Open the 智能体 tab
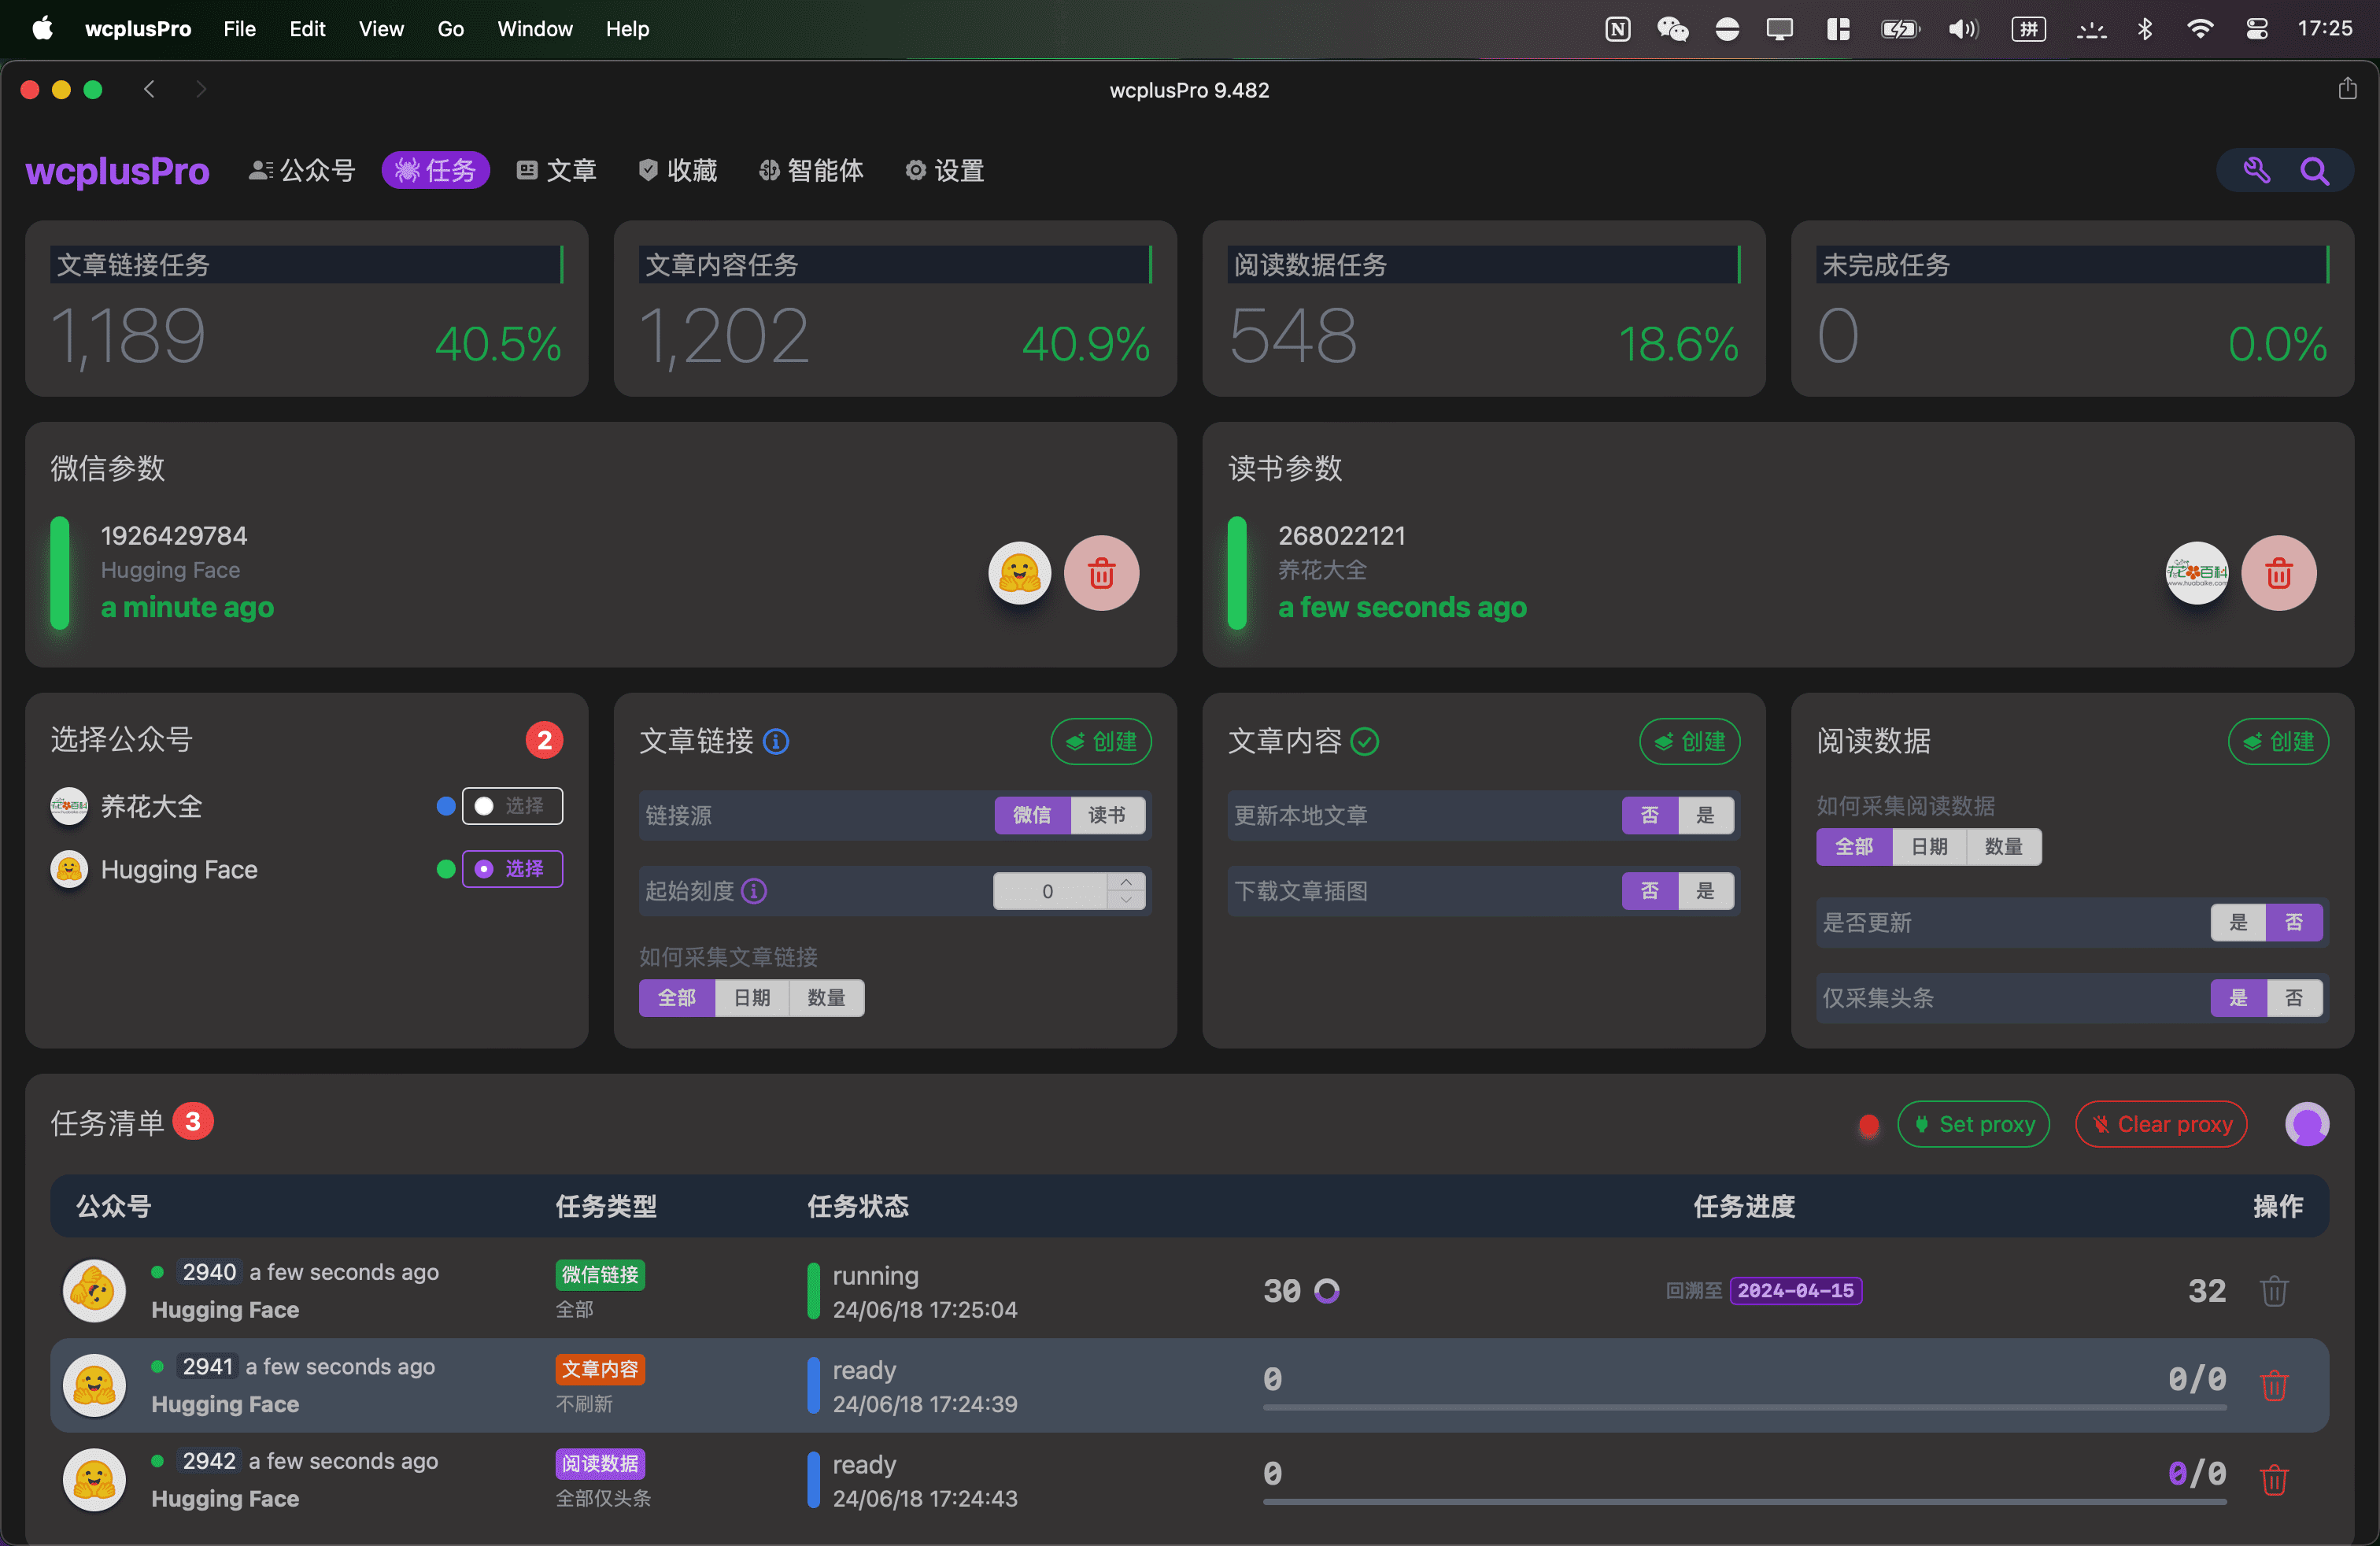 point(810,171)
